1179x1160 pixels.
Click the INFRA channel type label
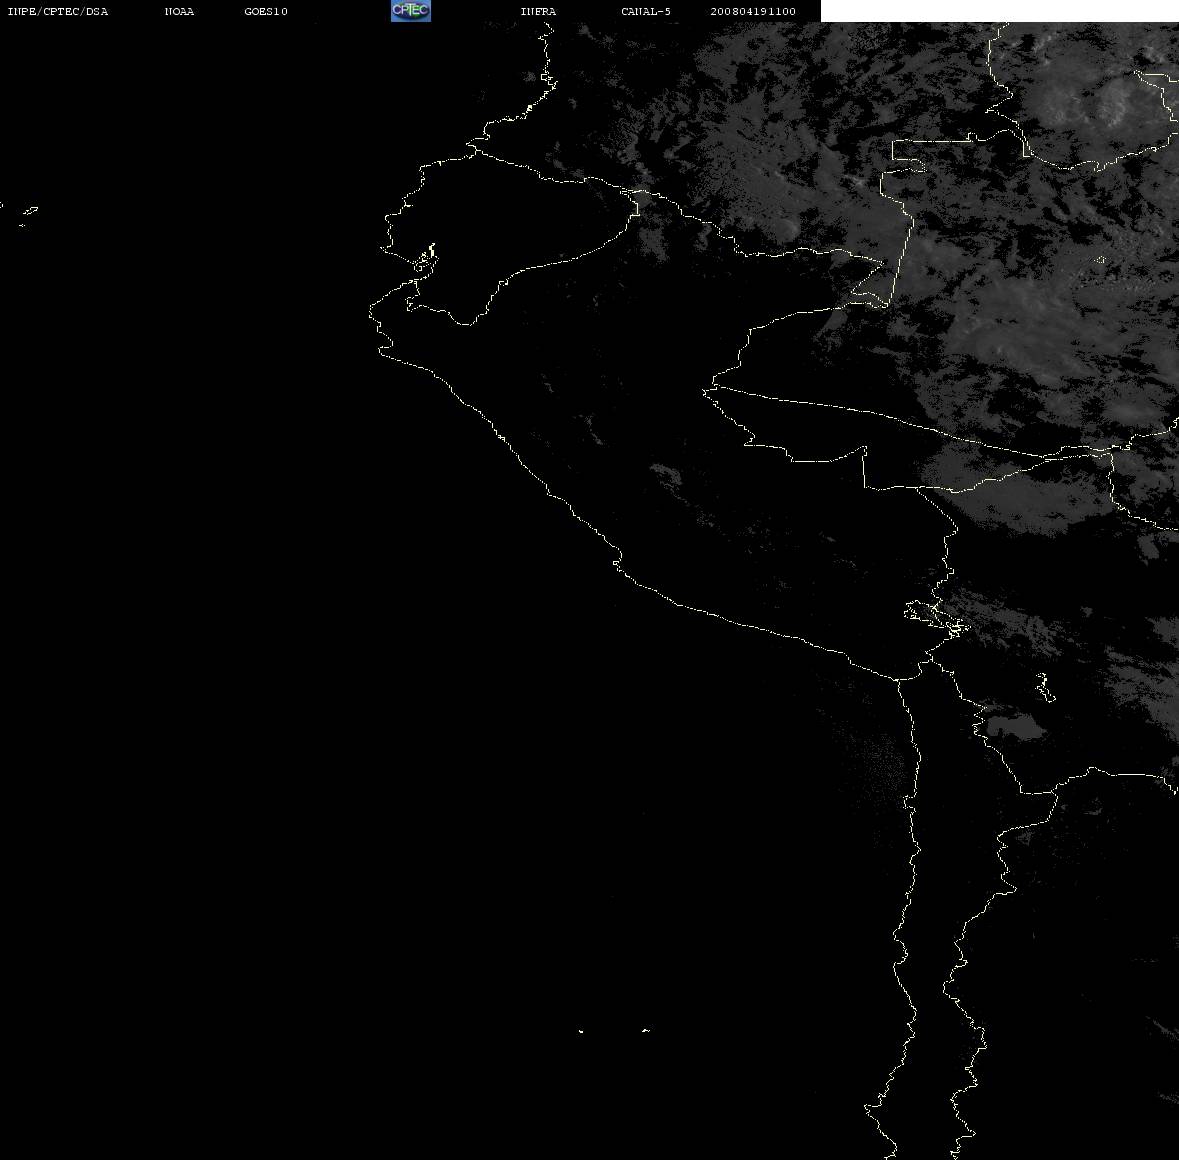pos(538,11)
